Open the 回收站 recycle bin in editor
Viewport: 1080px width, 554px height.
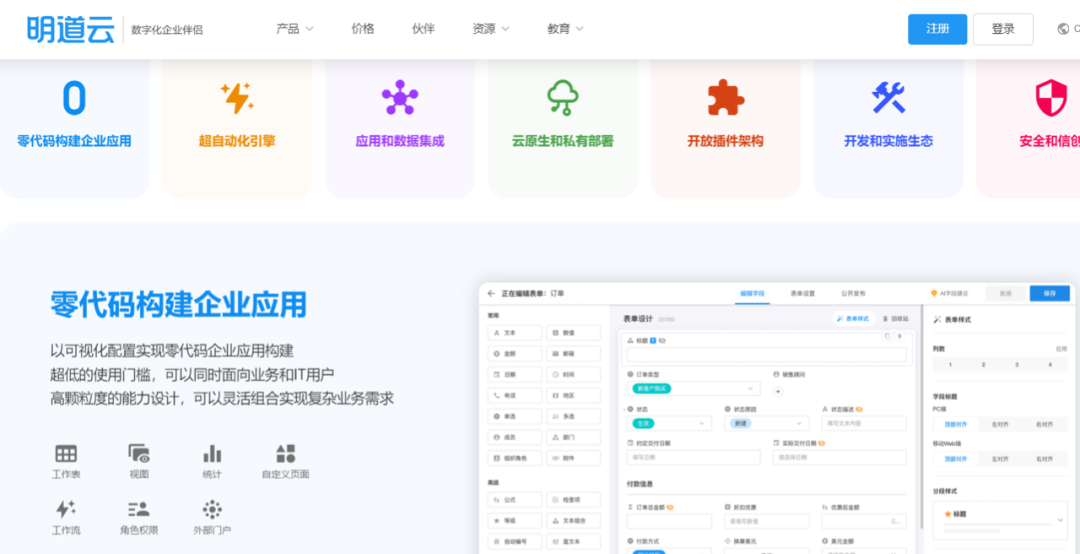pyautogui.click(x=895, y=319)
